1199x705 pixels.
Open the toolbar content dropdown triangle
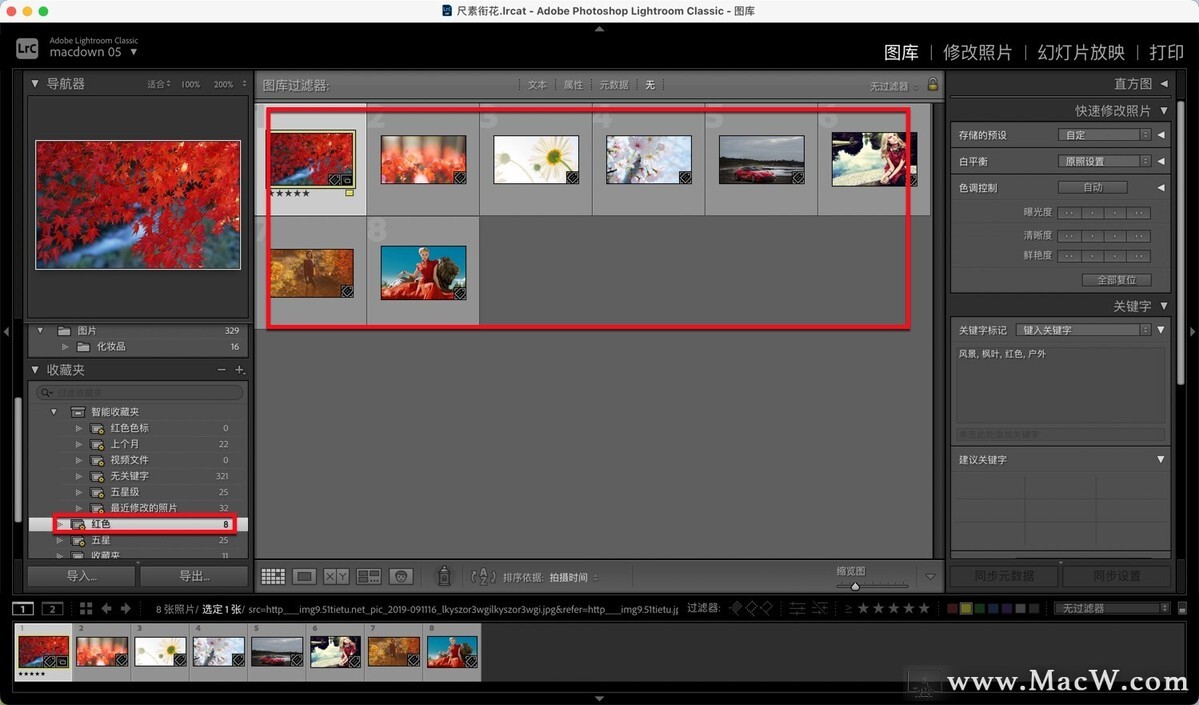coord(931,577)
